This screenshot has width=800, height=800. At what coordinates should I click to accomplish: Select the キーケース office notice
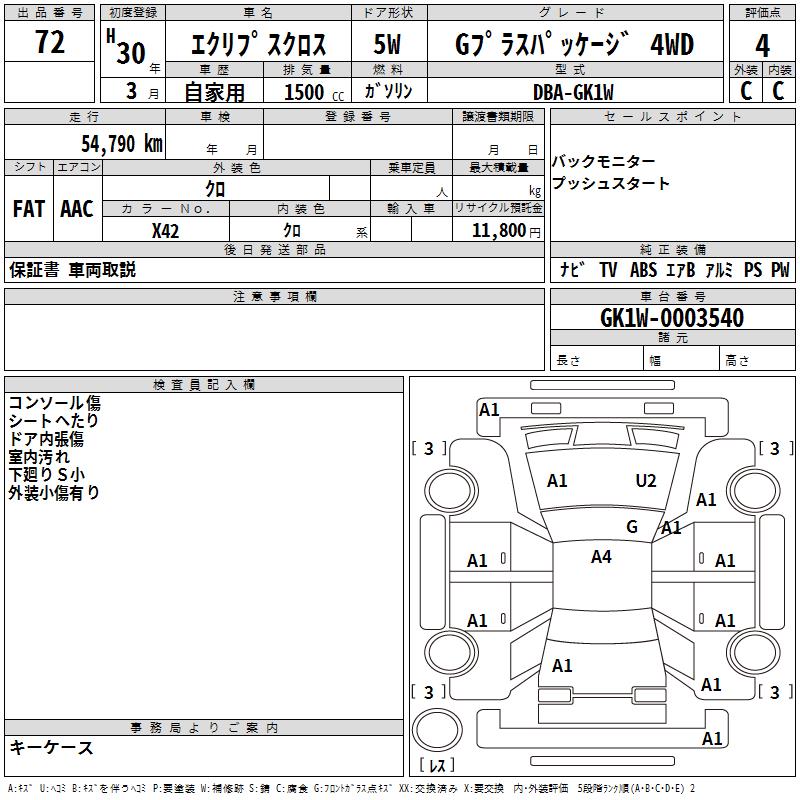(52, 747)
